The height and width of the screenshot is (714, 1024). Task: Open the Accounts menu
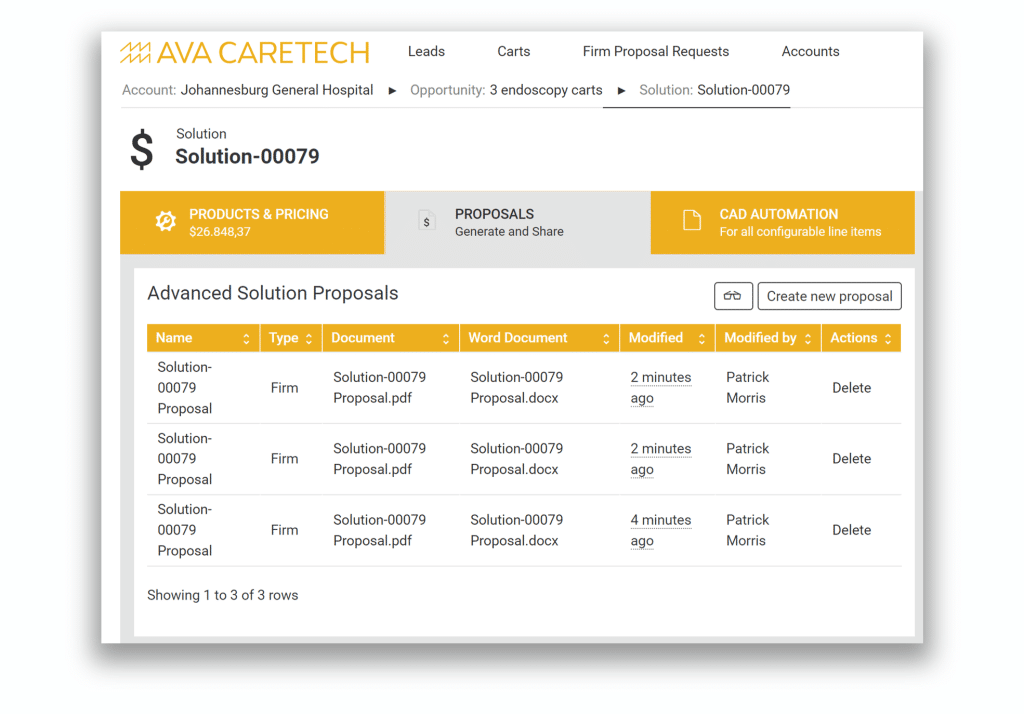pyautogui.click(x=810, y=52)
